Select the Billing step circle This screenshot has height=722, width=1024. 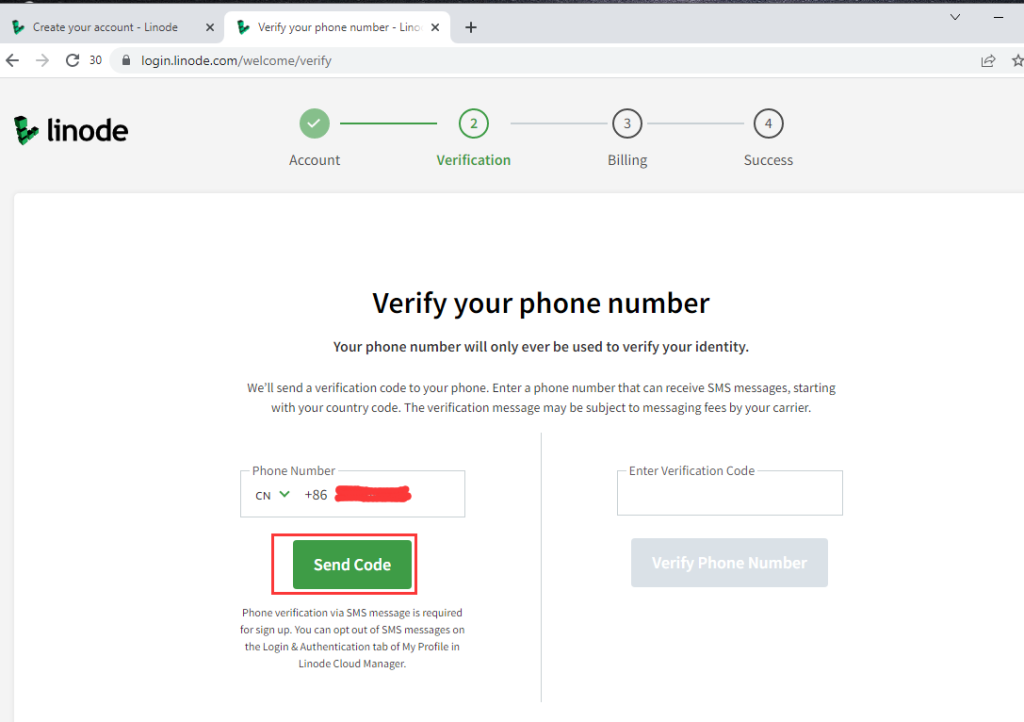(627, 123)
